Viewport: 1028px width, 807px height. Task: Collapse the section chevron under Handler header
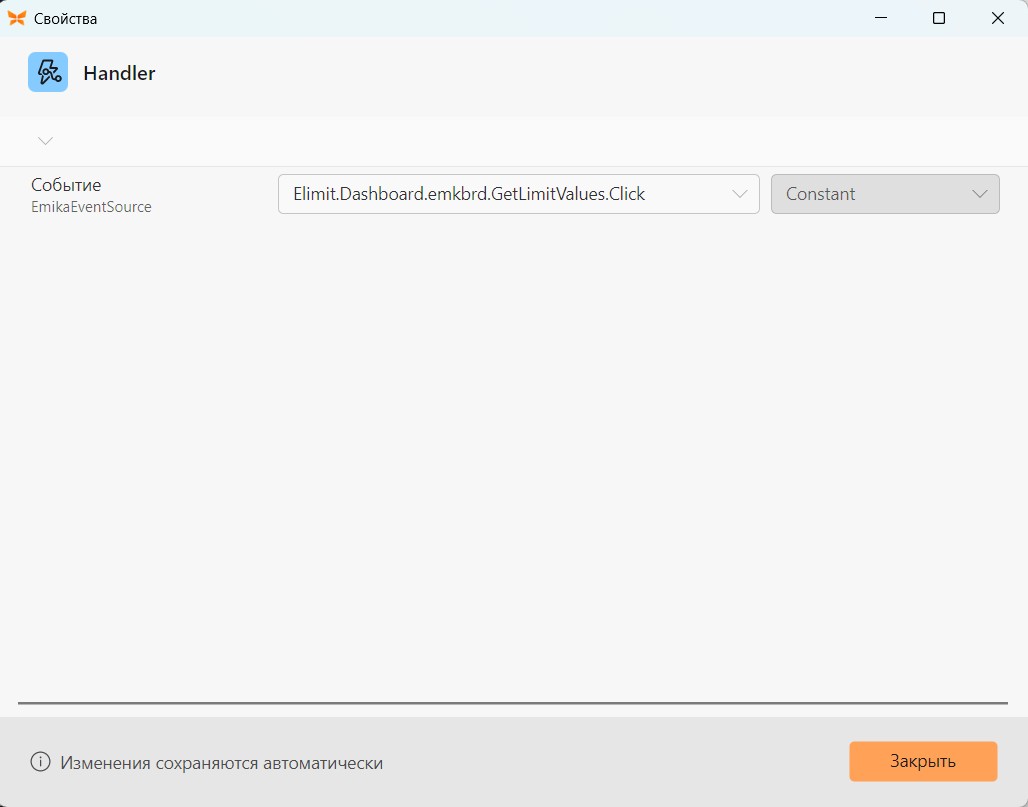[x=45, y=141]
